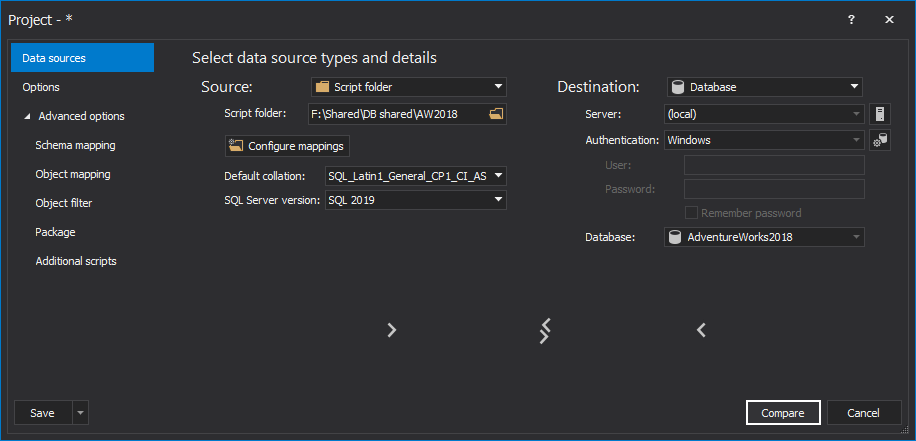
Task: Close the Project dialog window
Action: pyautogui.click(x=889, y=19)
